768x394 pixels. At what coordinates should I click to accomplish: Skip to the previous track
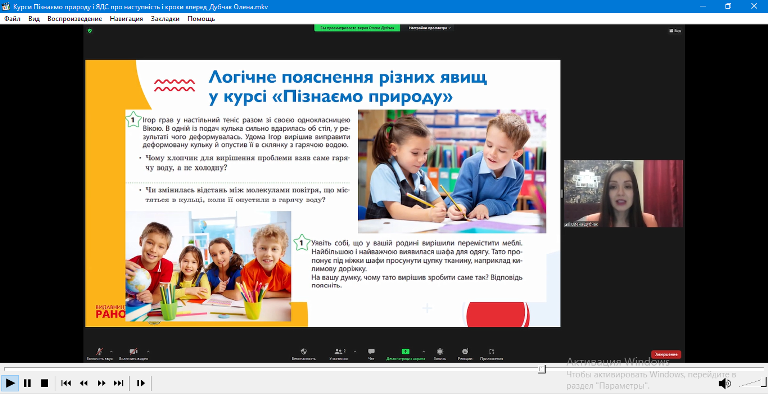click(x=66, y=383)
